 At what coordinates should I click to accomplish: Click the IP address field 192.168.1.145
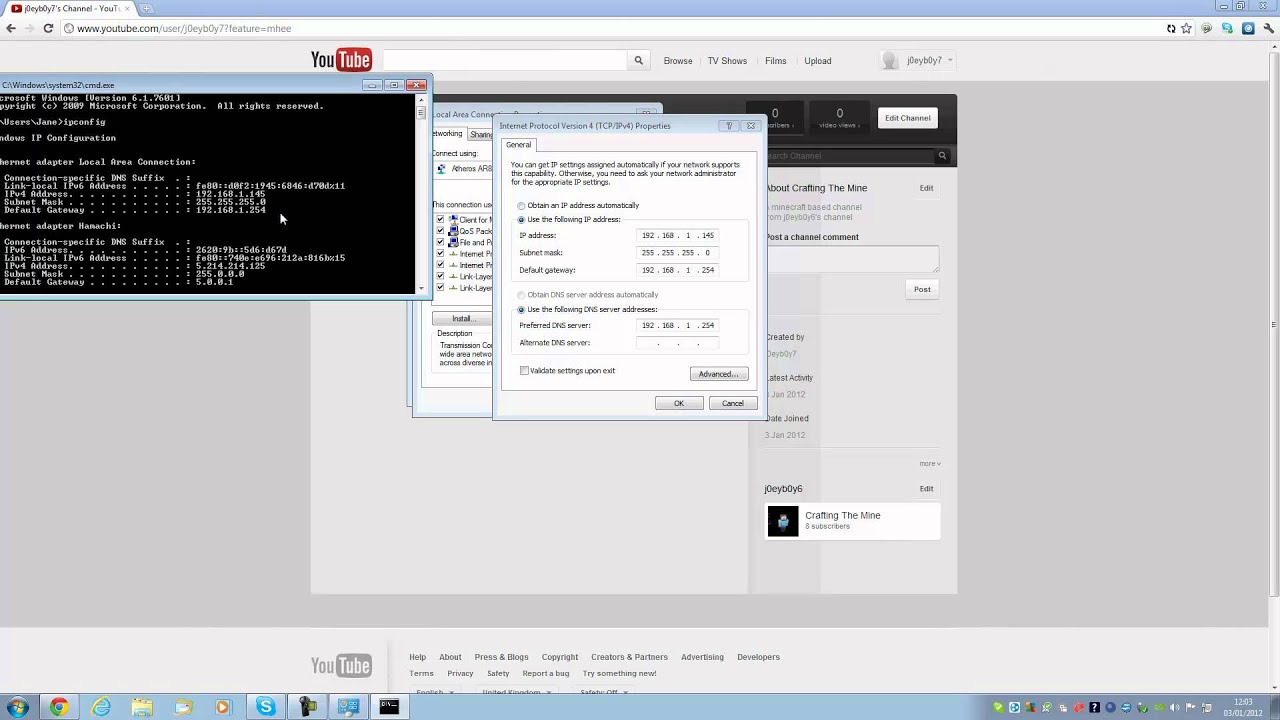click(x=678, y=236)
